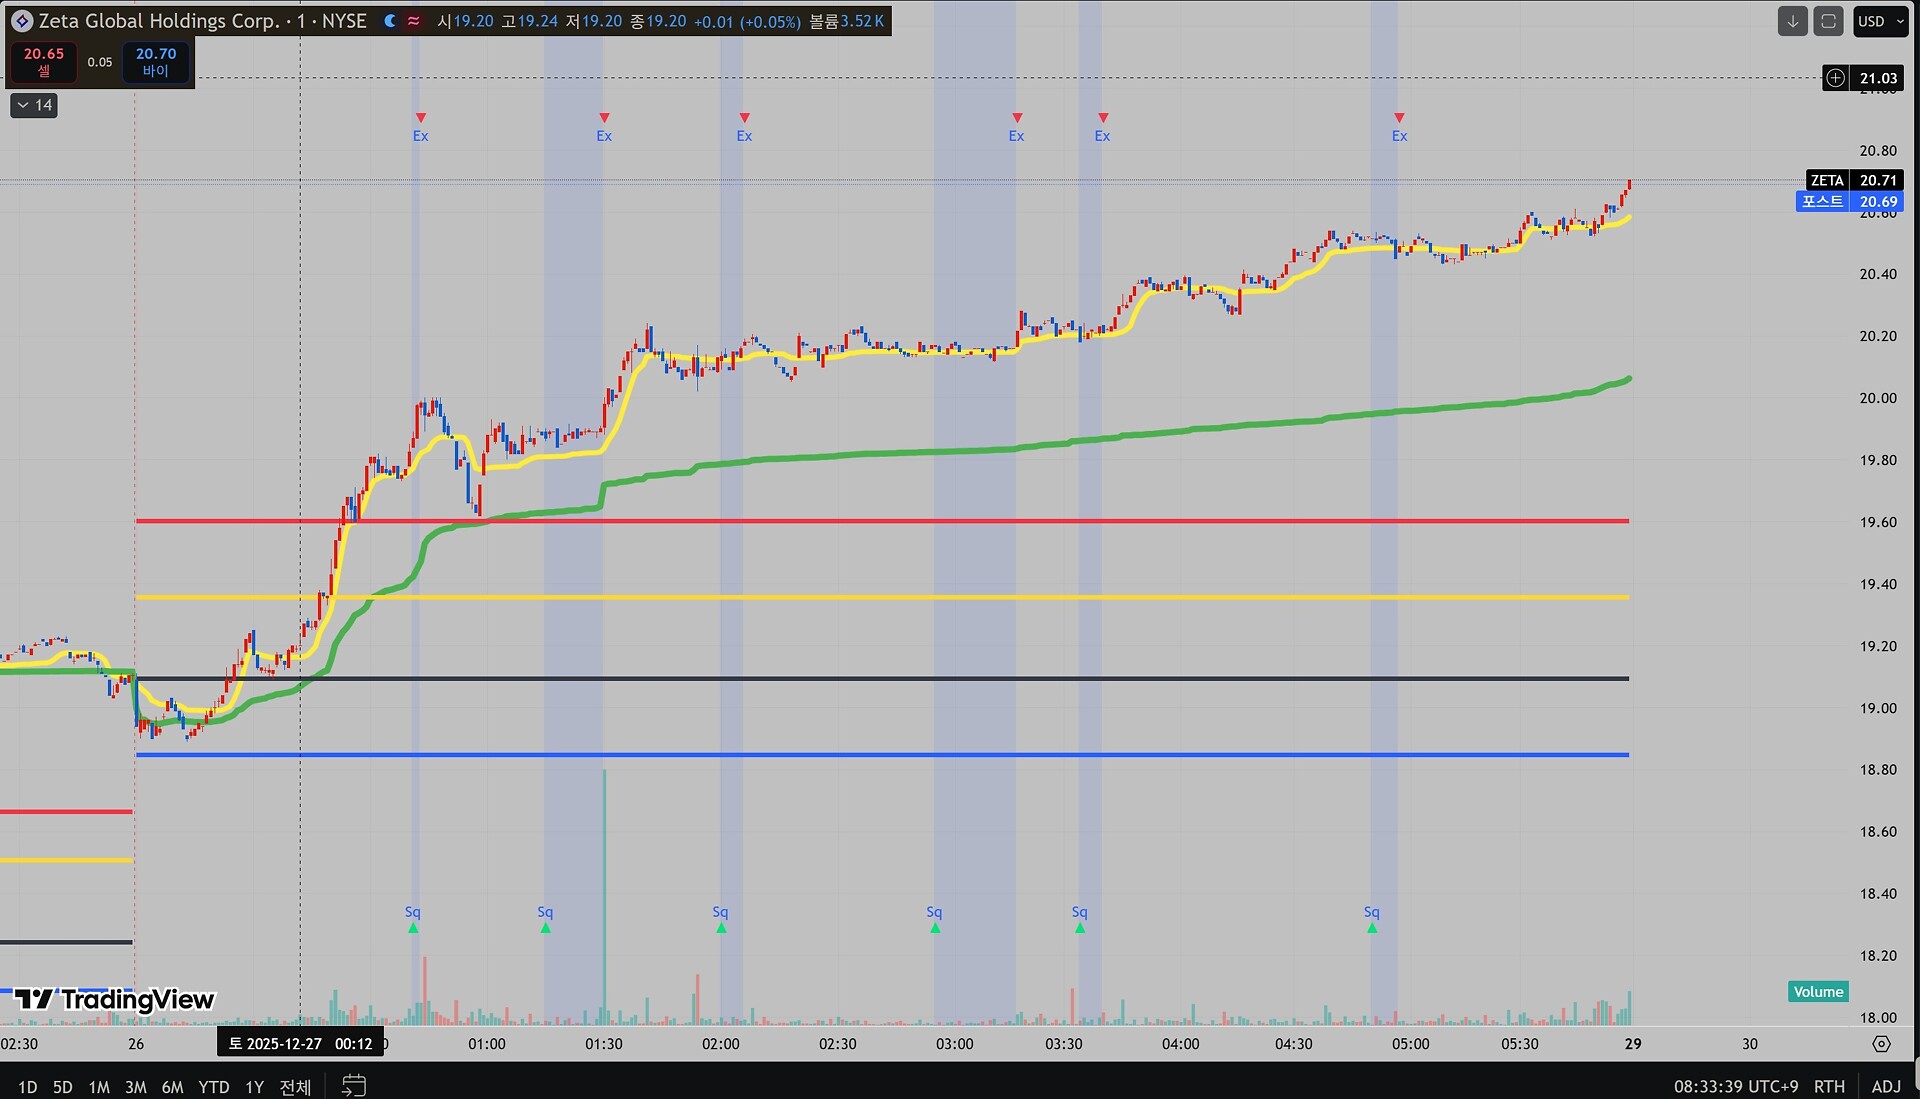This screenshot has width=1920, height=1099.
Task: Expand the collapsed 14 indicators list
Action: 34,105
